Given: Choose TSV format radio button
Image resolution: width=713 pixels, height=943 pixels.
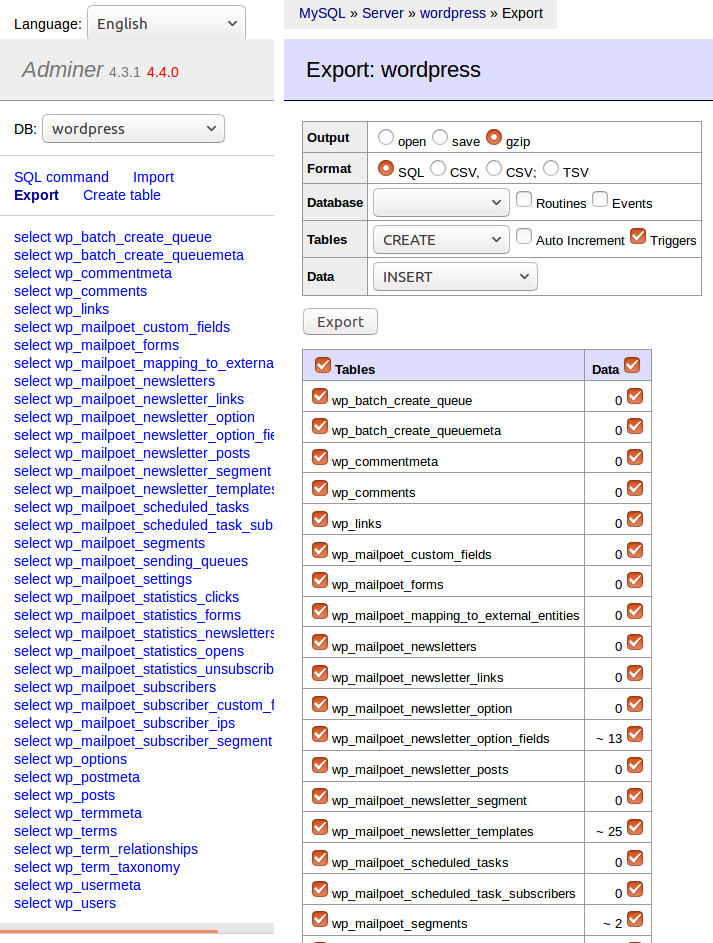Looking at the screenshot, I should (551, 168).
